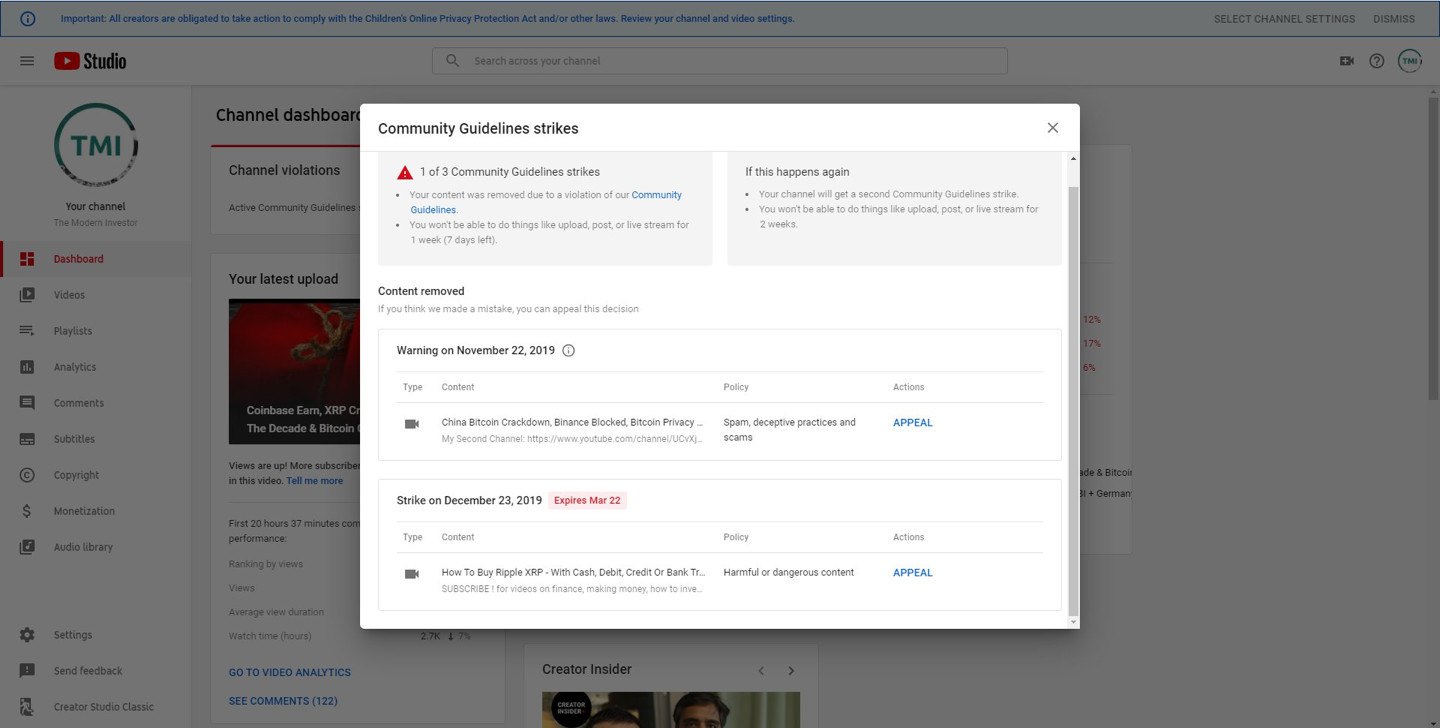
Task: Click the dialog scrollbar down arrow
Action: coord(1074,622)
